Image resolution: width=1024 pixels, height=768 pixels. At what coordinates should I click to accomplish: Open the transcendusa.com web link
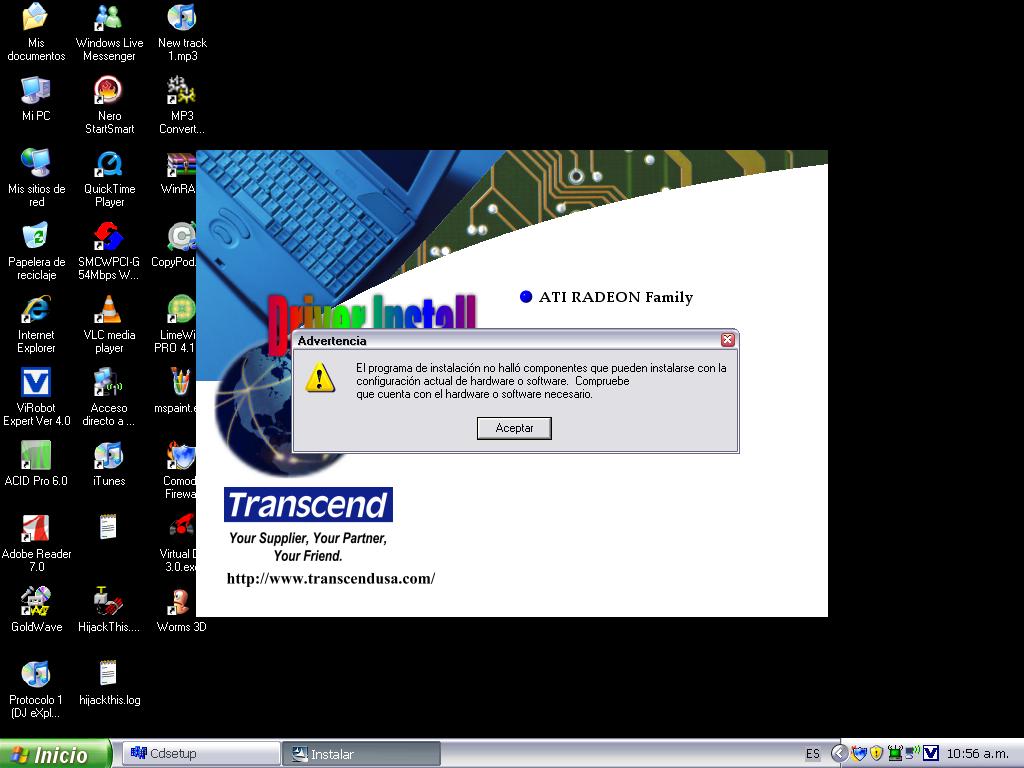tap(330, 579)
